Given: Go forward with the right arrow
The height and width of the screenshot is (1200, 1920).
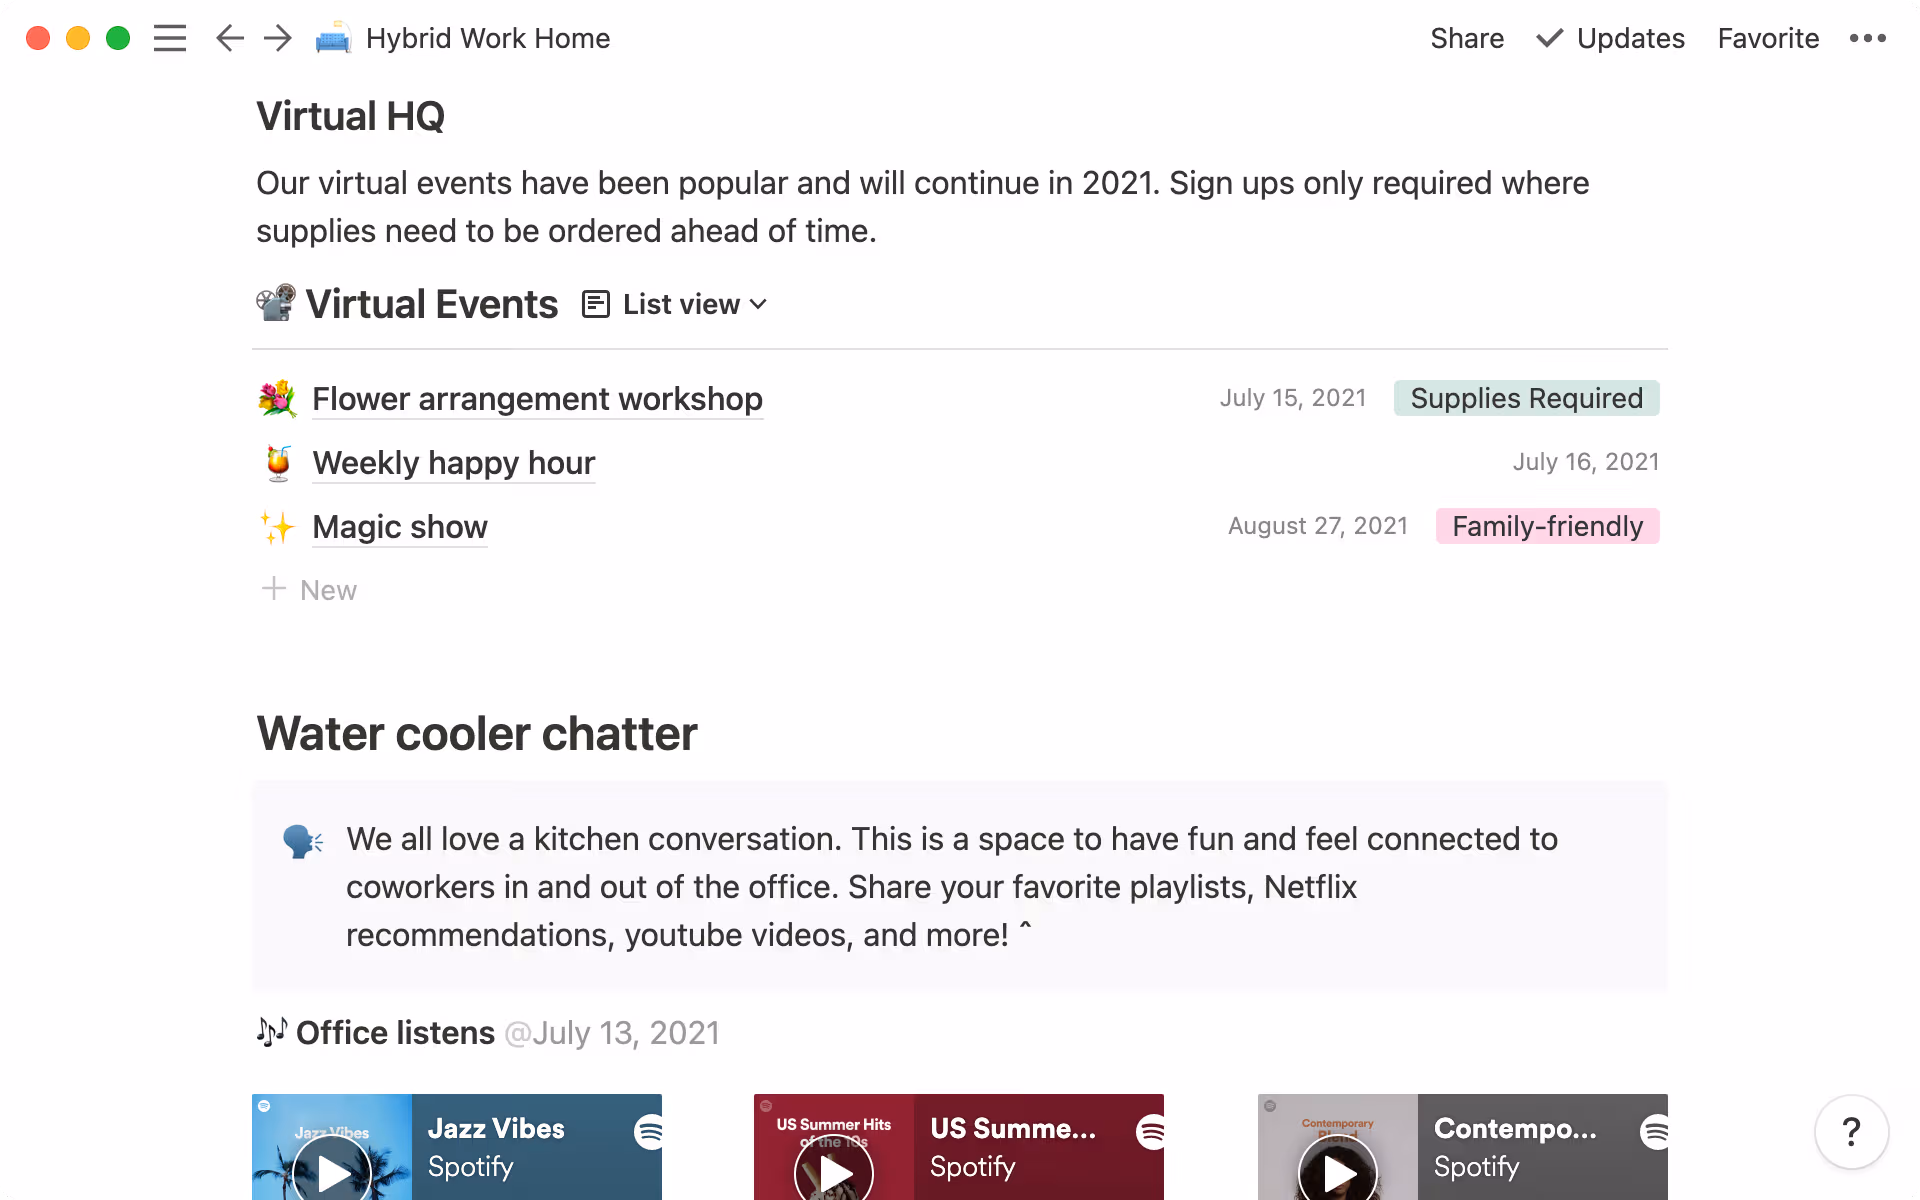Looking at the screenshot, I should 277,38.
